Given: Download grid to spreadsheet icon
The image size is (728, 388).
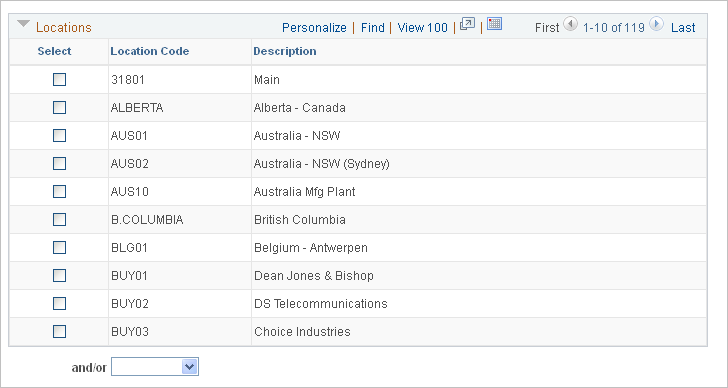Looking at the screenshot, I should pos(494,24).
